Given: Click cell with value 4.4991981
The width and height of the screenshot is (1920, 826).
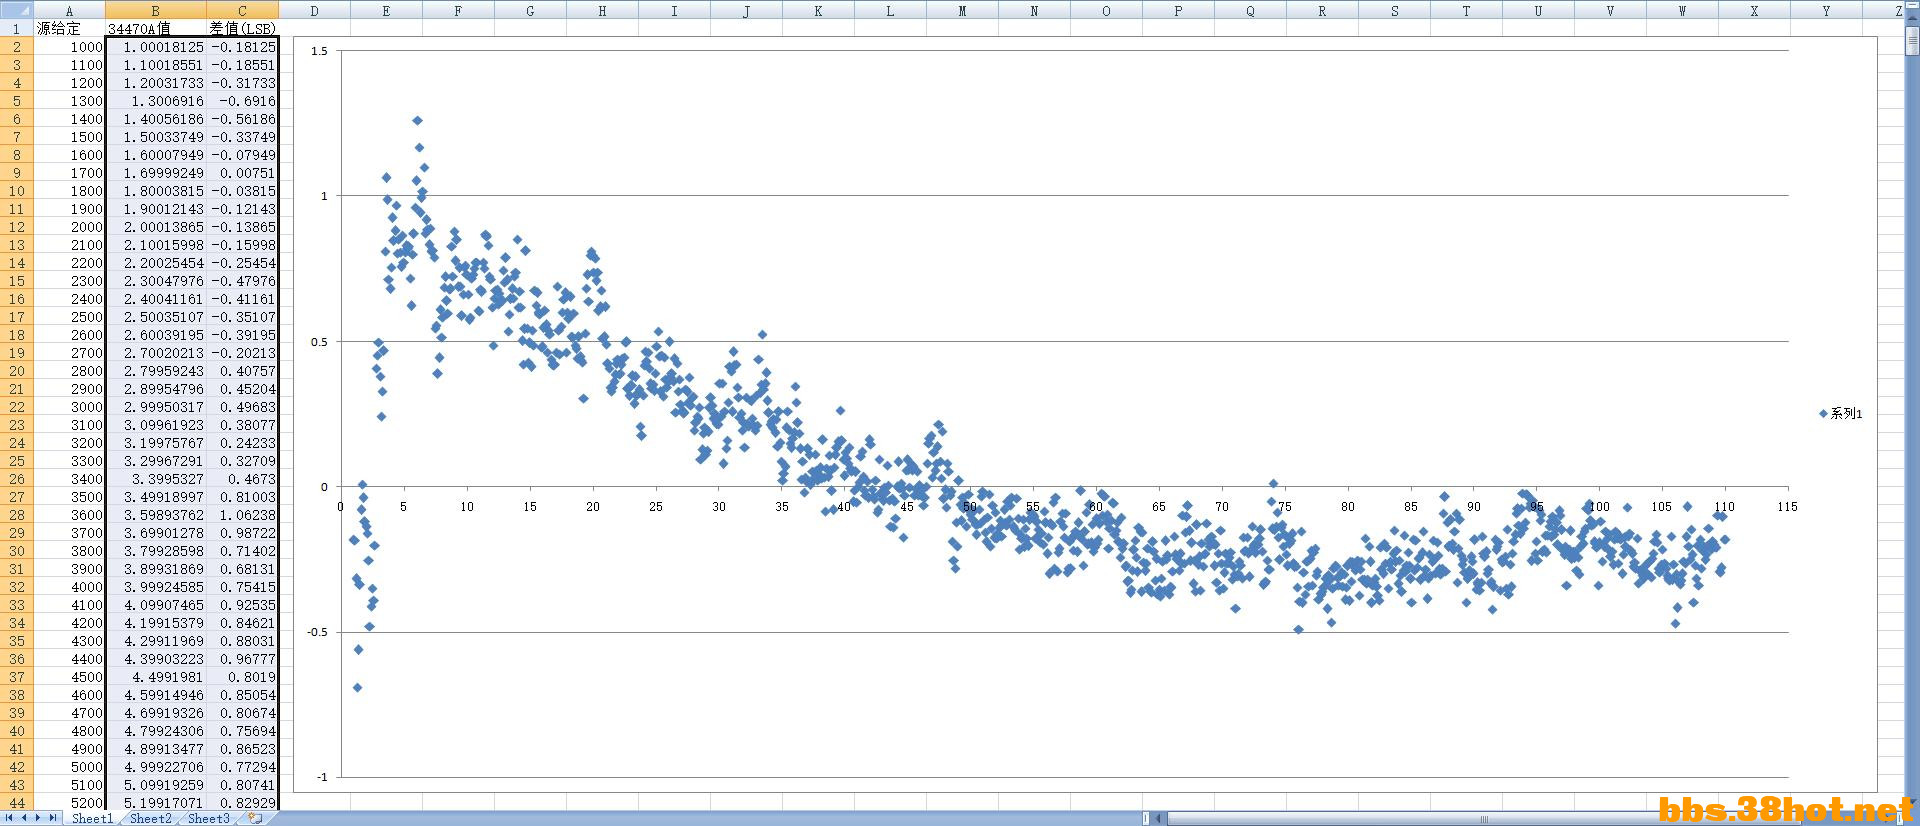Looking at the screenshot, I should coord(155,677).
